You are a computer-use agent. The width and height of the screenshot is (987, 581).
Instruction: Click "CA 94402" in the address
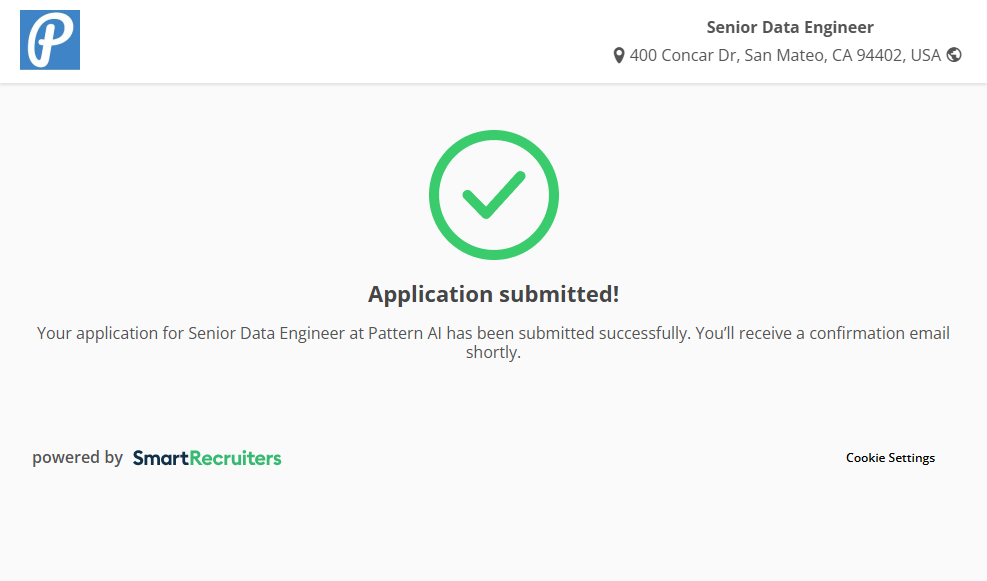click(867, 56)
